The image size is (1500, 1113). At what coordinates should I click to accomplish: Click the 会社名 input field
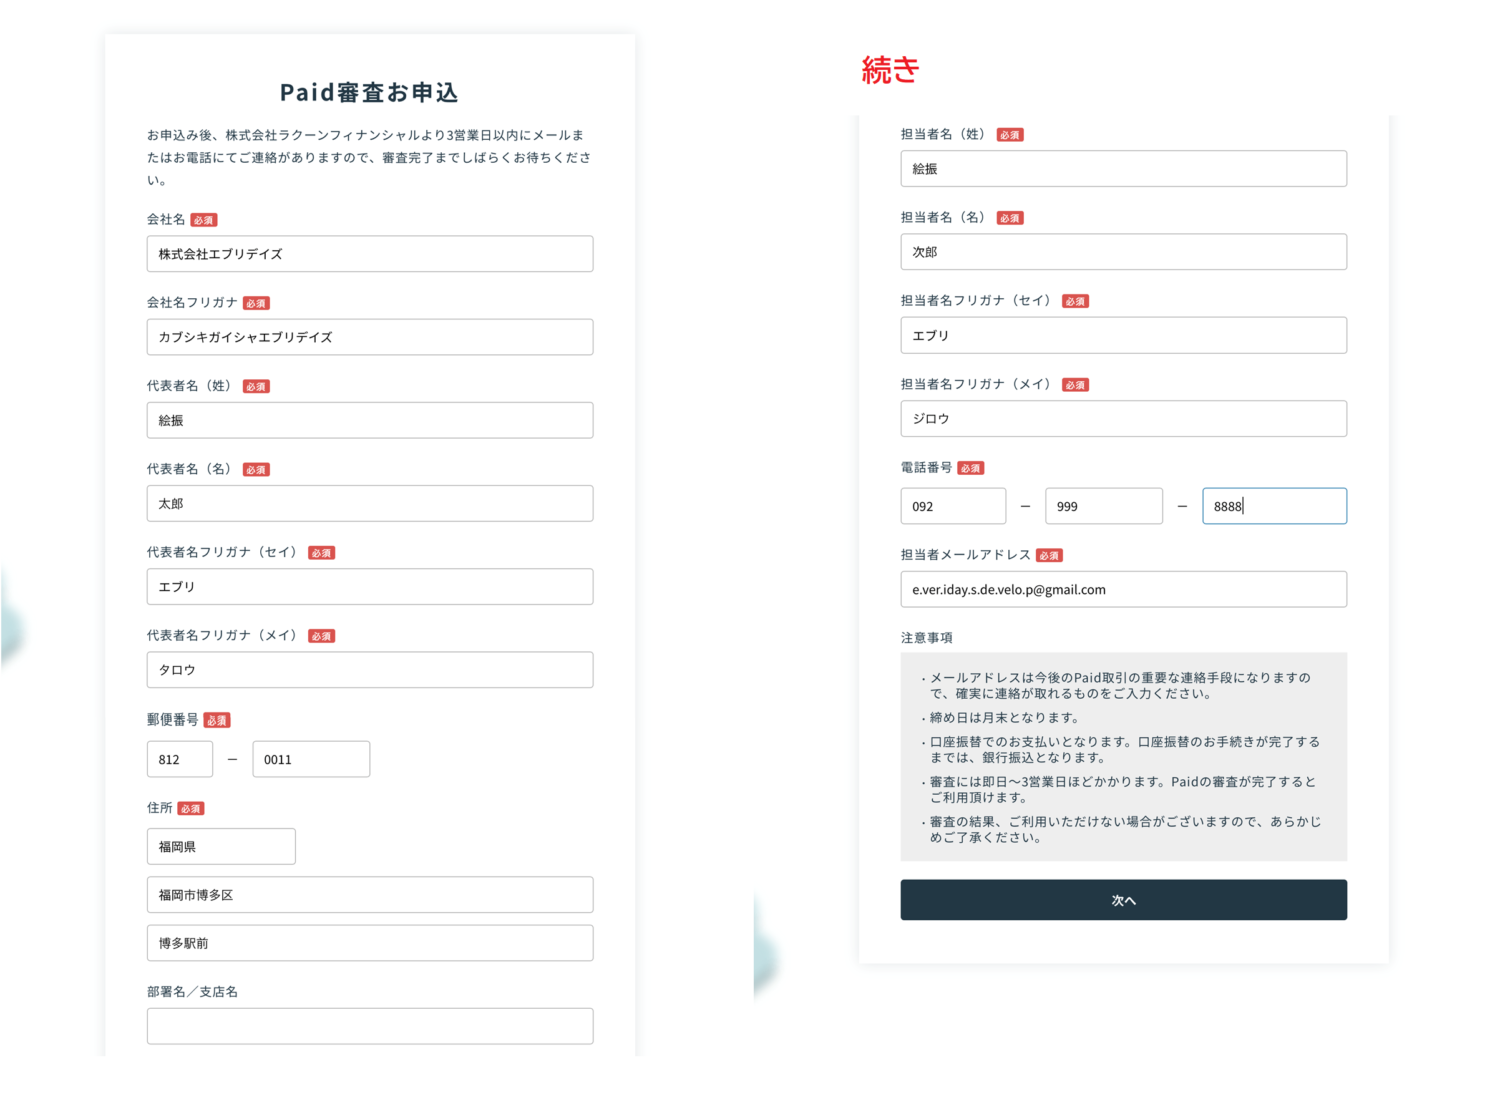[369, 254]
